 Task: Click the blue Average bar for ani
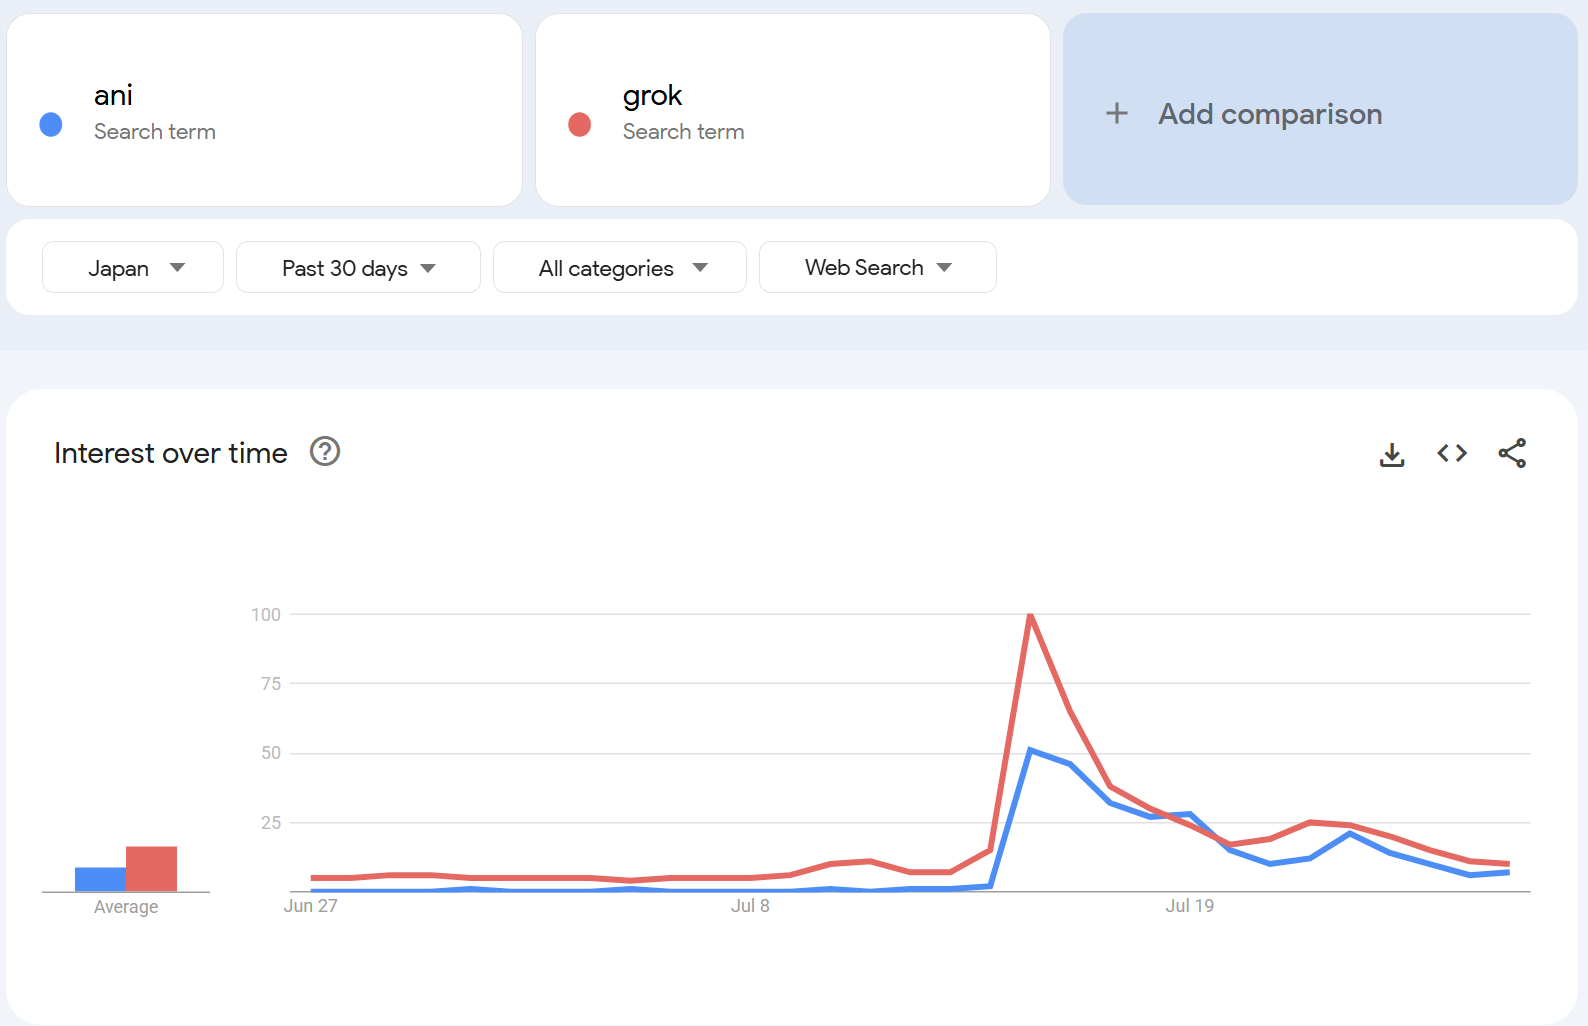point(100,879)
